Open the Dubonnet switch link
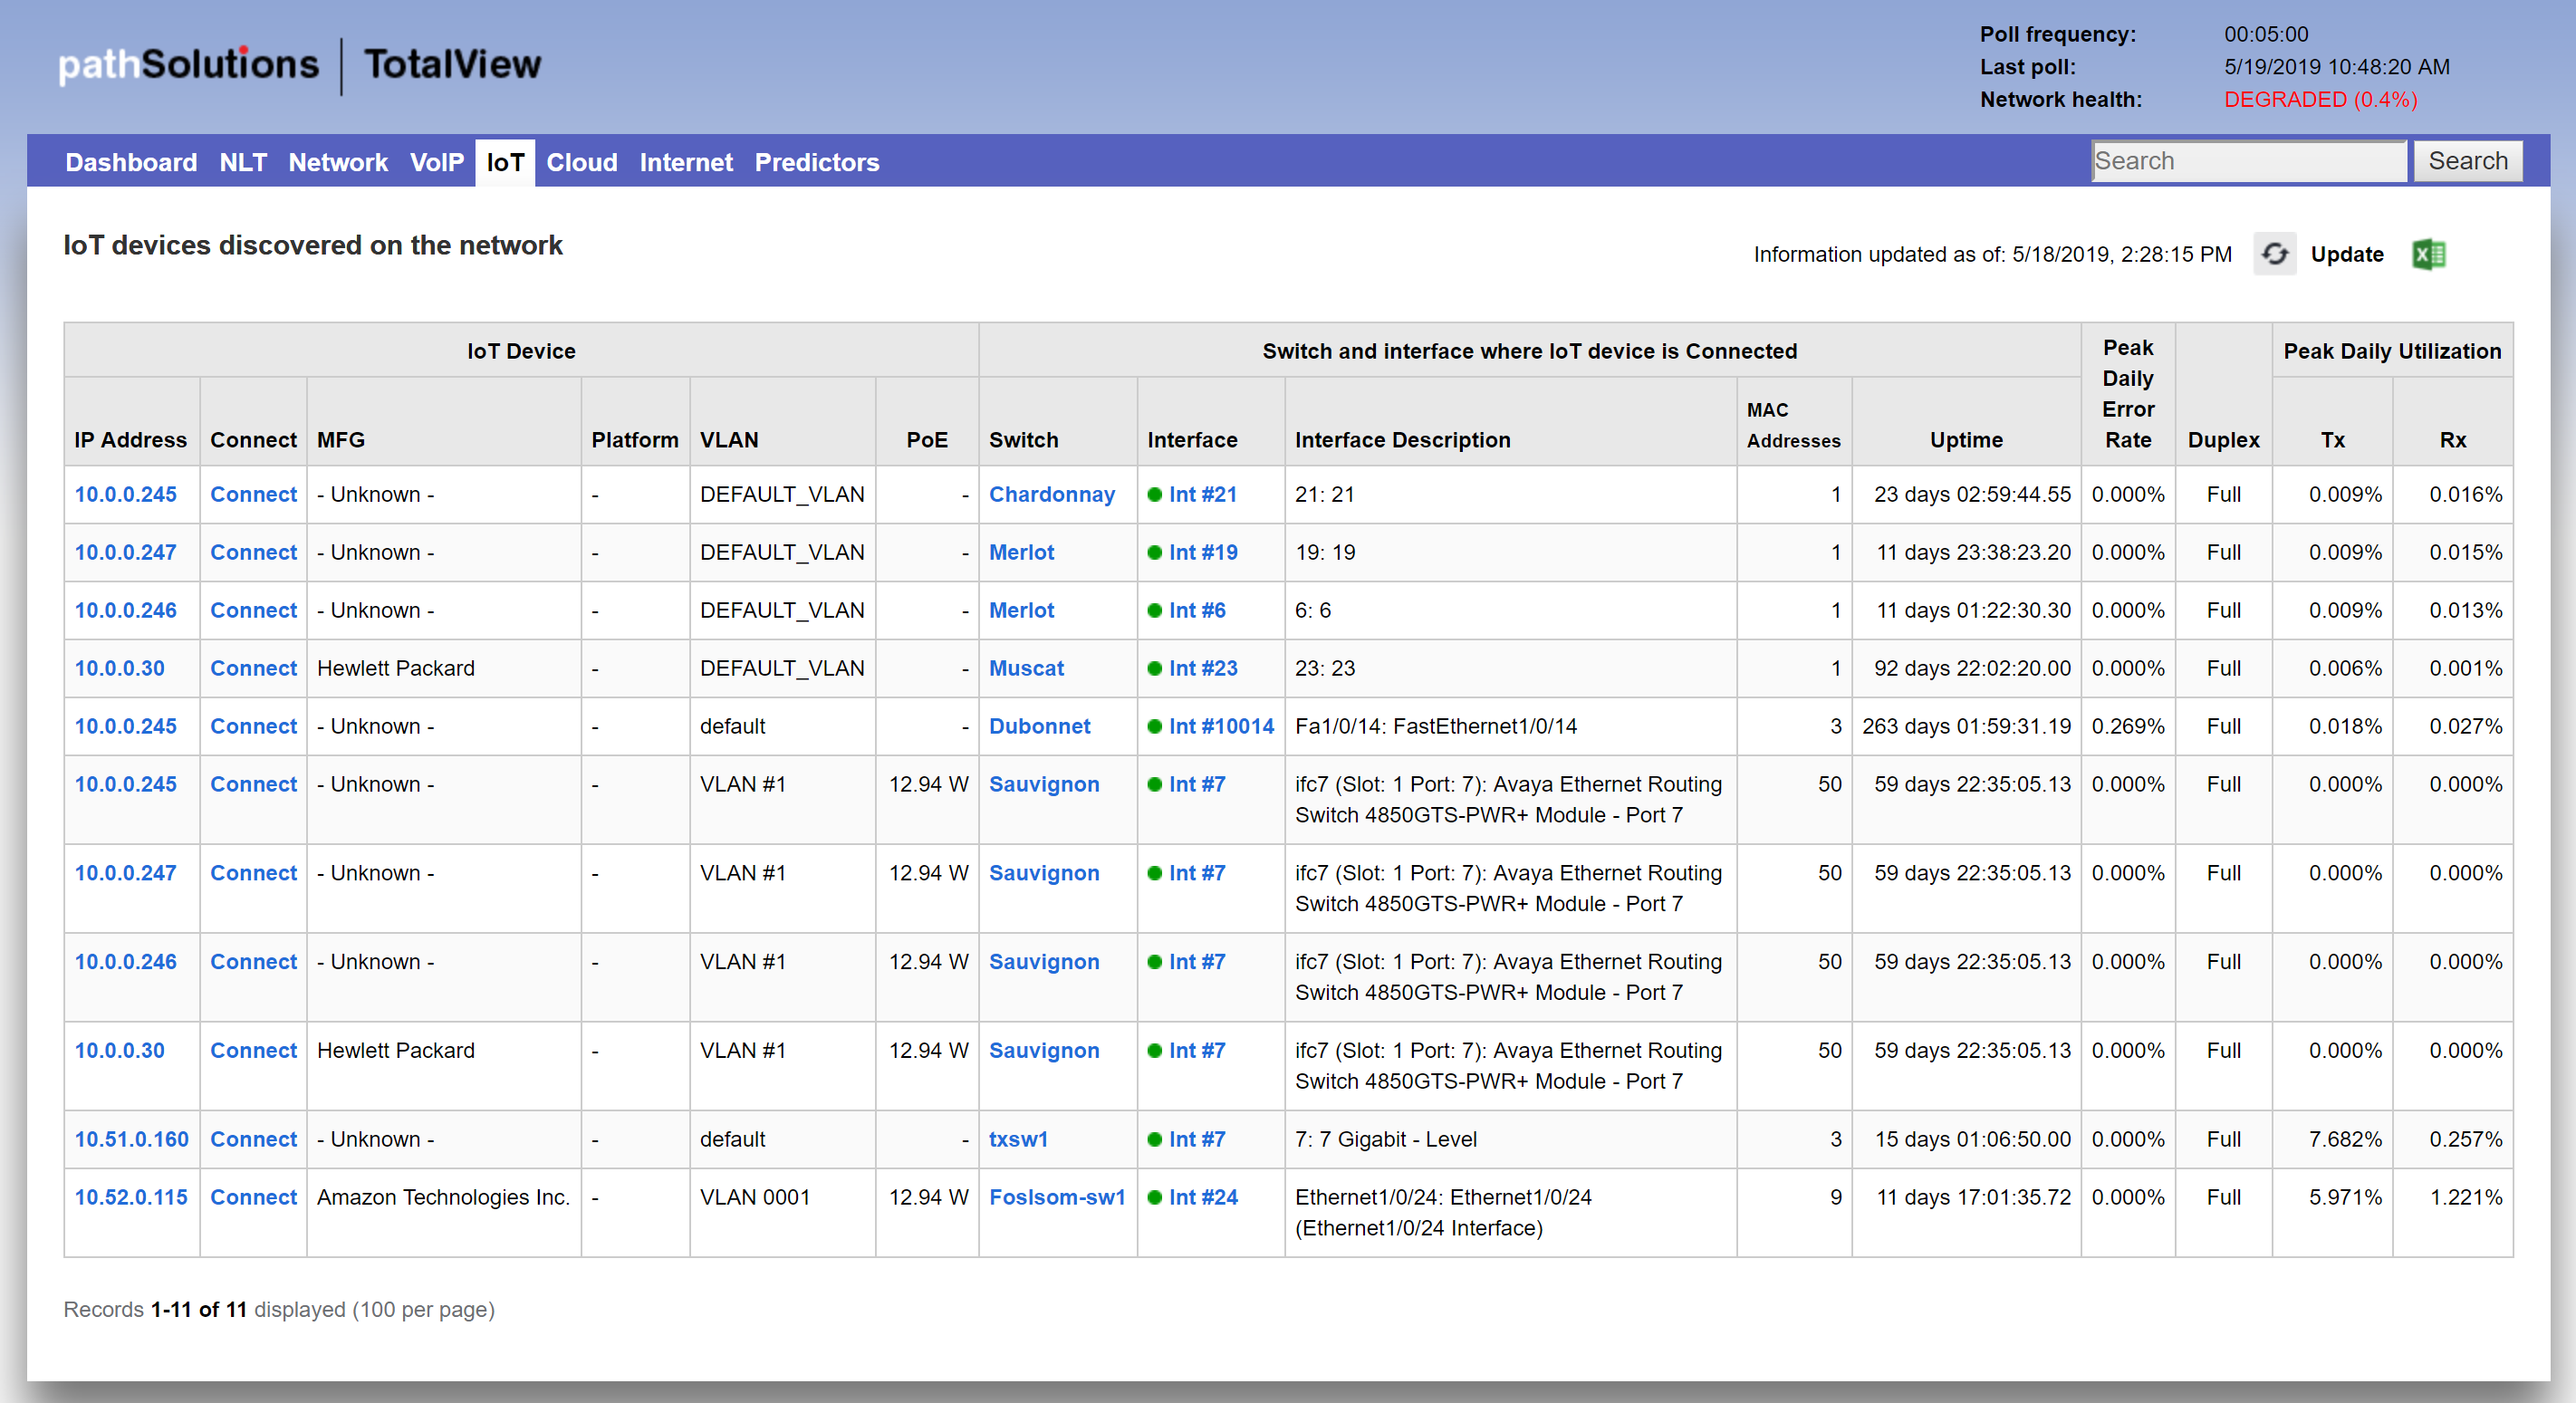This screenshot has height=1403, width=2576. [1039, 726]
